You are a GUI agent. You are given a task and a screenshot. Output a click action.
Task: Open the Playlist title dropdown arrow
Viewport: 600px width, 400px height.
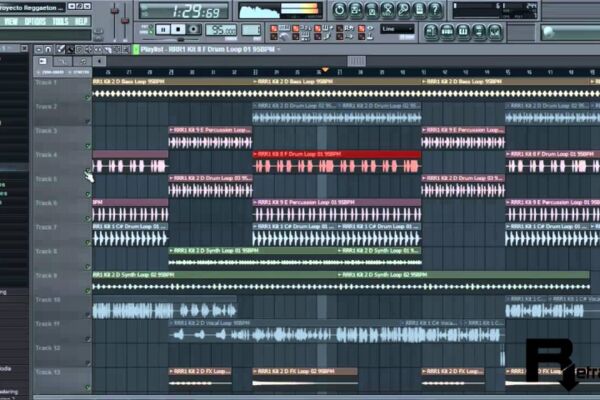[279, 49]
